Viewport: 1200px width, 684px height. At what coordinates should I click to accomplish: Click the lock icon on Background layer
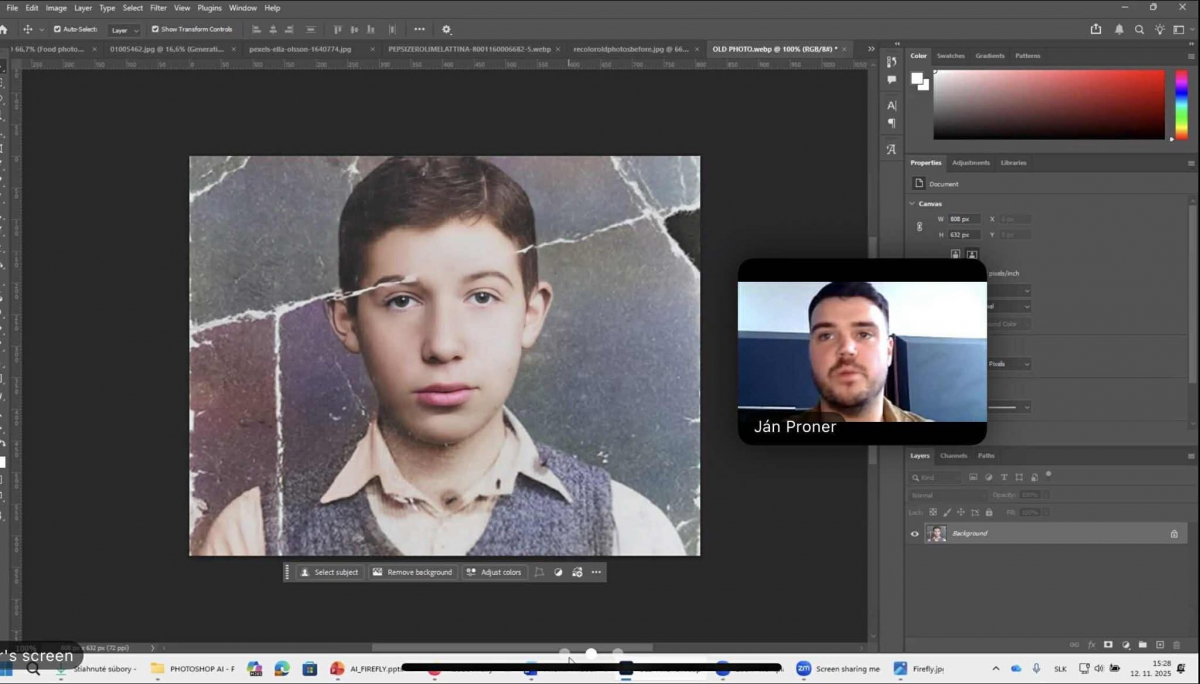coord(1174,534)
